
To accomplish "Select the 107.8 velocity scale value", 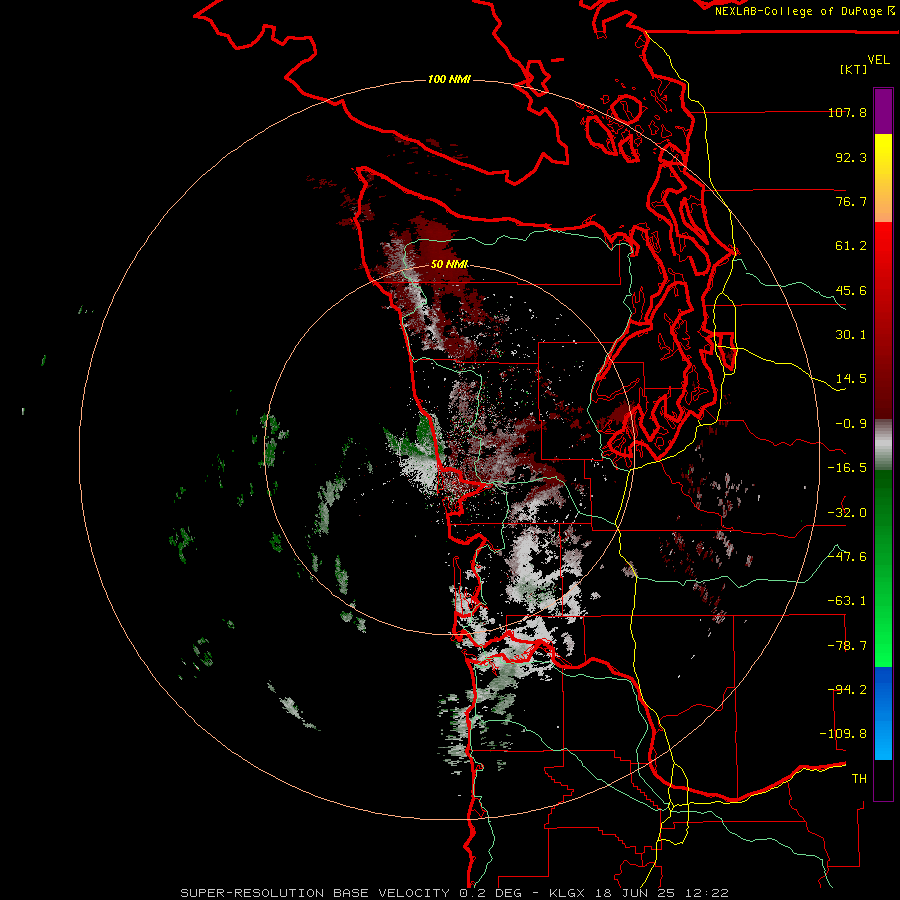I will click(x=847, y=112).
